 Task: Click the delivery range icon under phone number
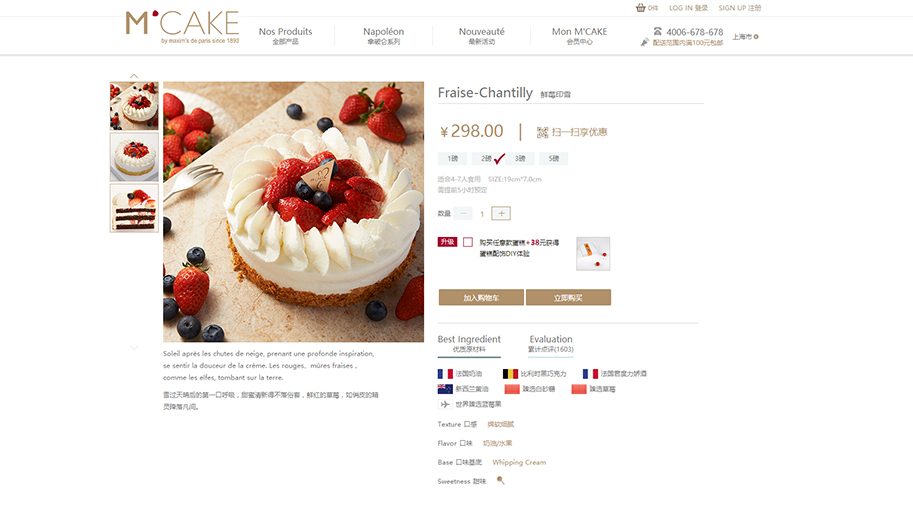click(645, 42)
